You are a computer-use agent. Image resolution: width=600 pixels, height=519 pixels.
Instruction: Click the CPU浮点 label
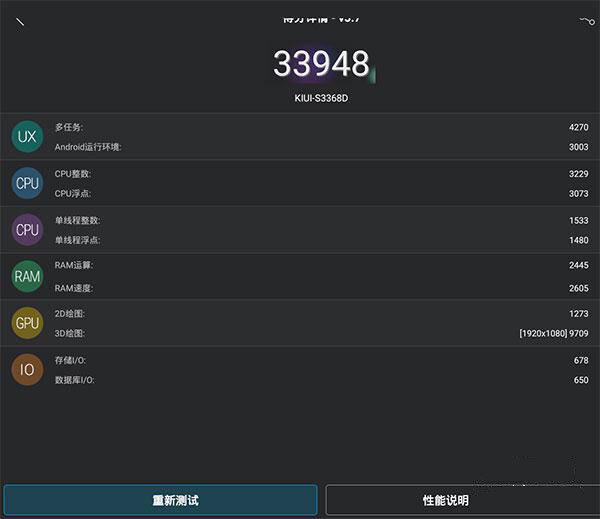[73, 194]
